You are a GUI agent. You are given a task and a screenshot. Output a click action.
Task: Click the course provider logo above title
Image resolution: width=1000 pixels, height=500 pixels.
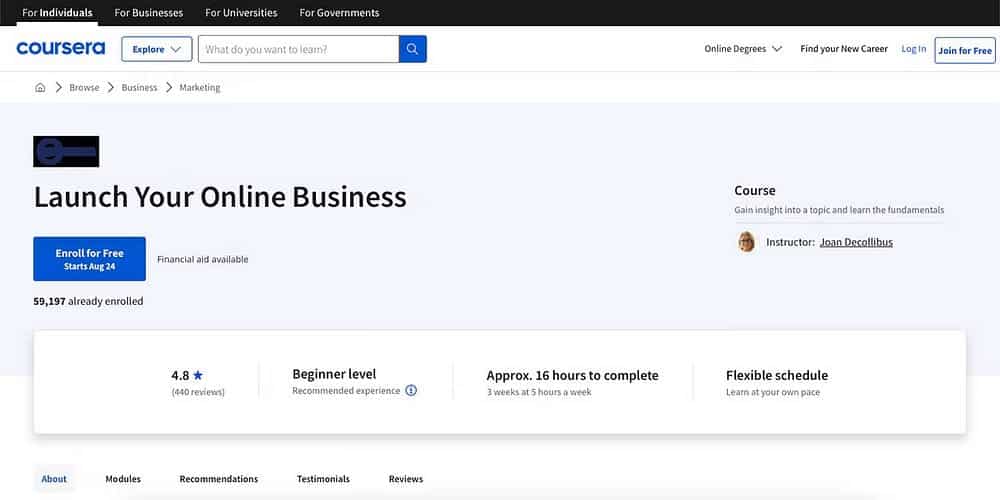tap(66, 152)
